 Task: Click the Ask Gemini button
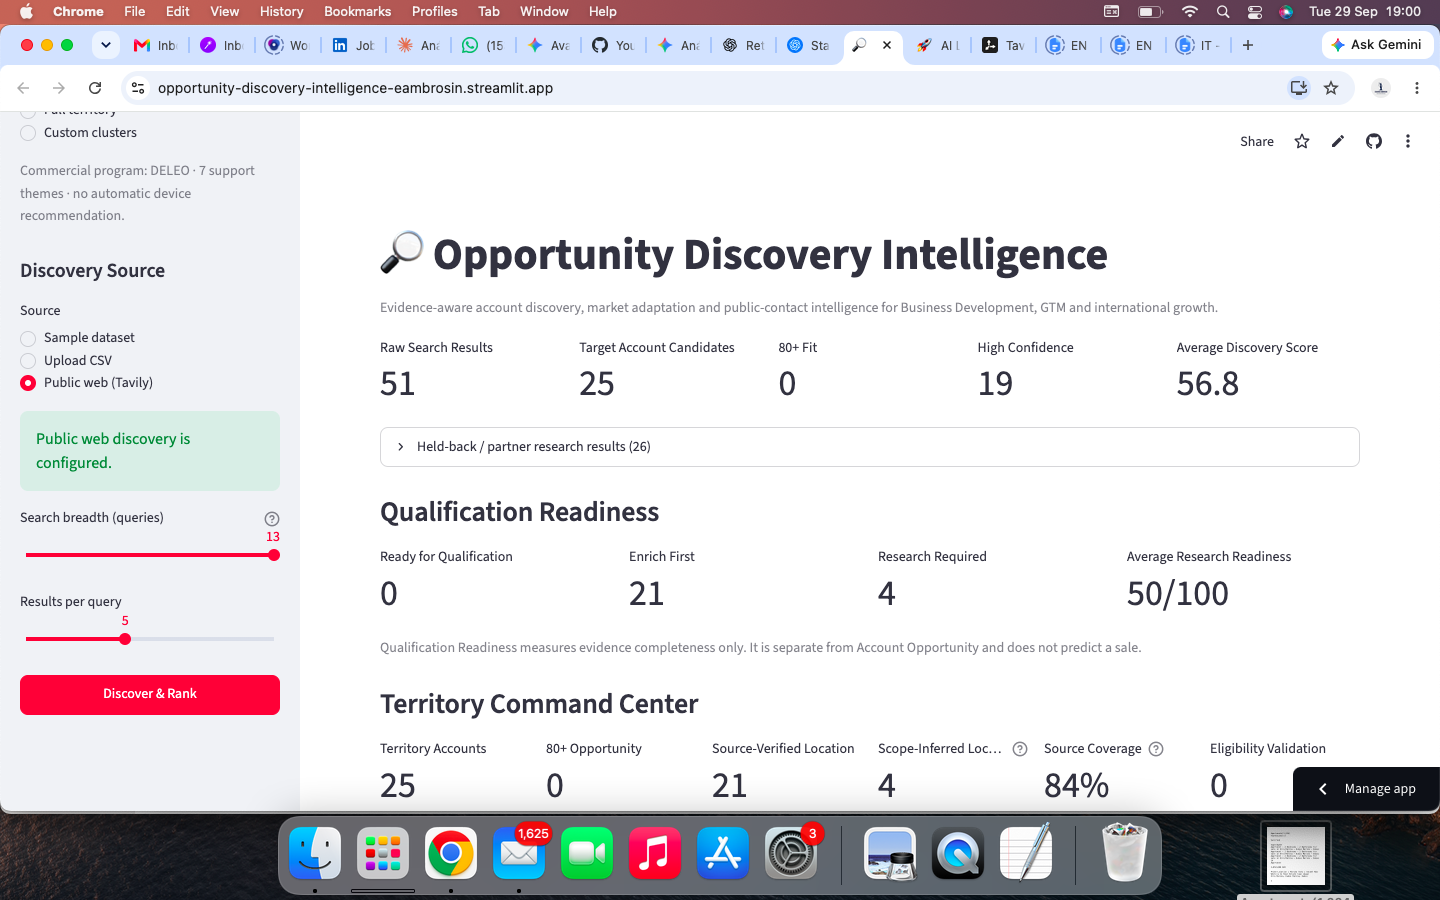(x=1377, y=45)
